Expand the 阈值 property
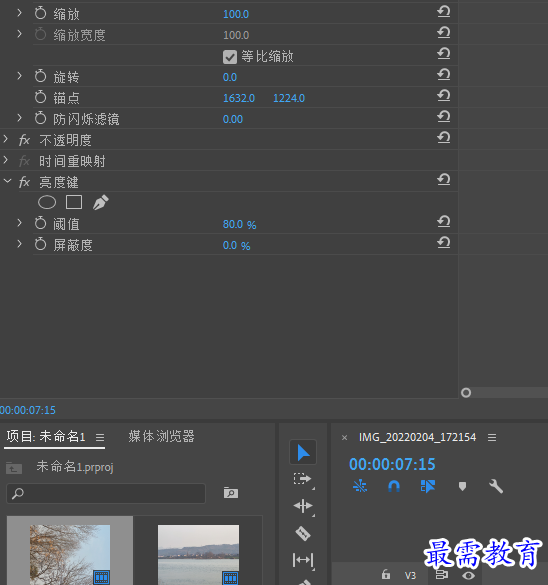 click(19, 223)
